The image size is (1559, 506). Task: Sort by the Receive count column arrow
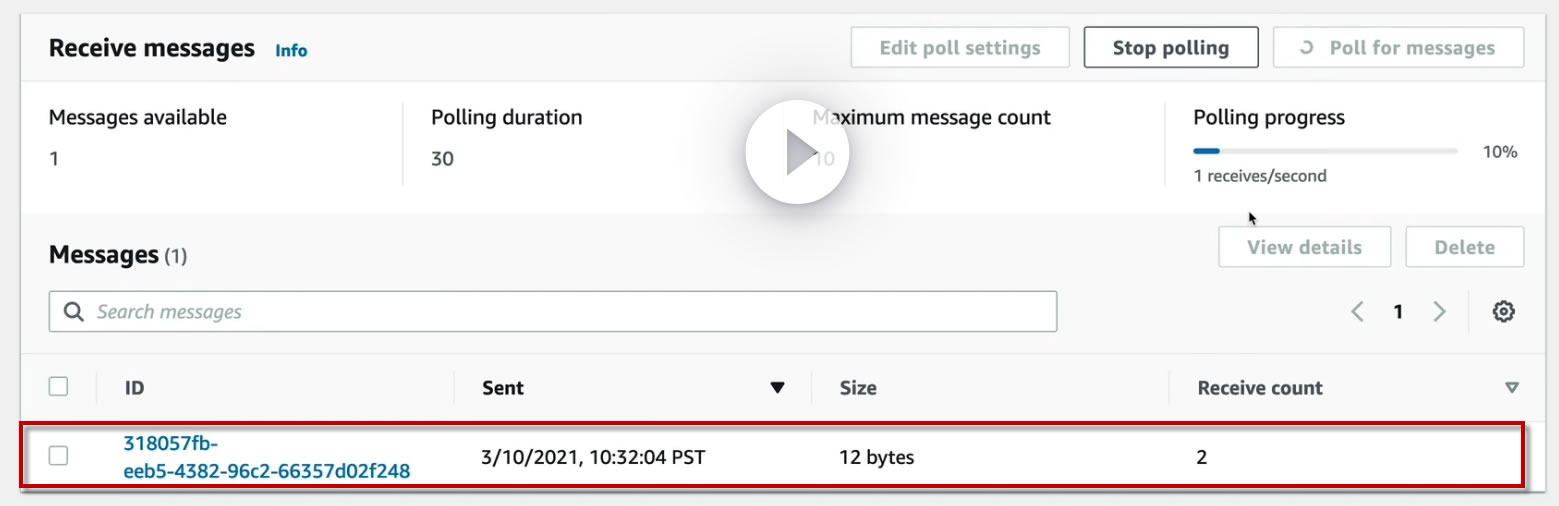point(1512,388)
